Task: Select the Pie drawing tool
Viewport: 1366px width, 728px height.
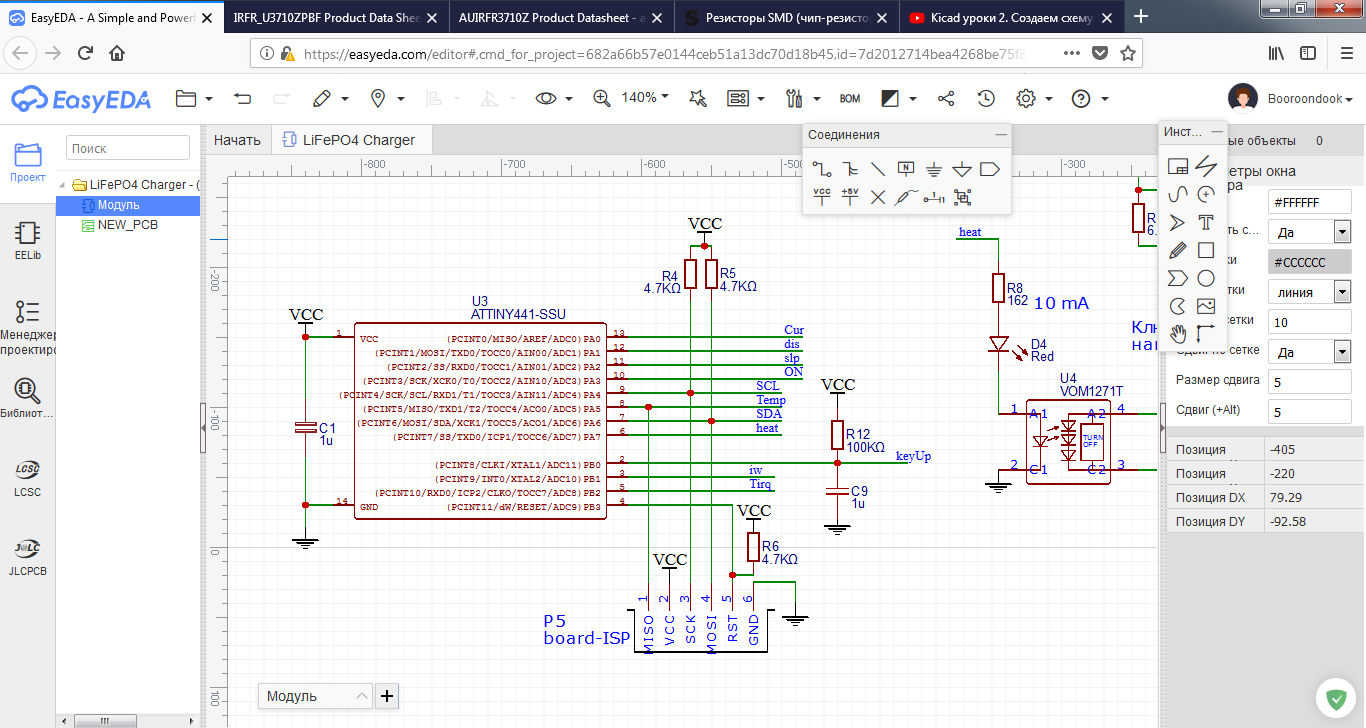Action: [1178, 306]
